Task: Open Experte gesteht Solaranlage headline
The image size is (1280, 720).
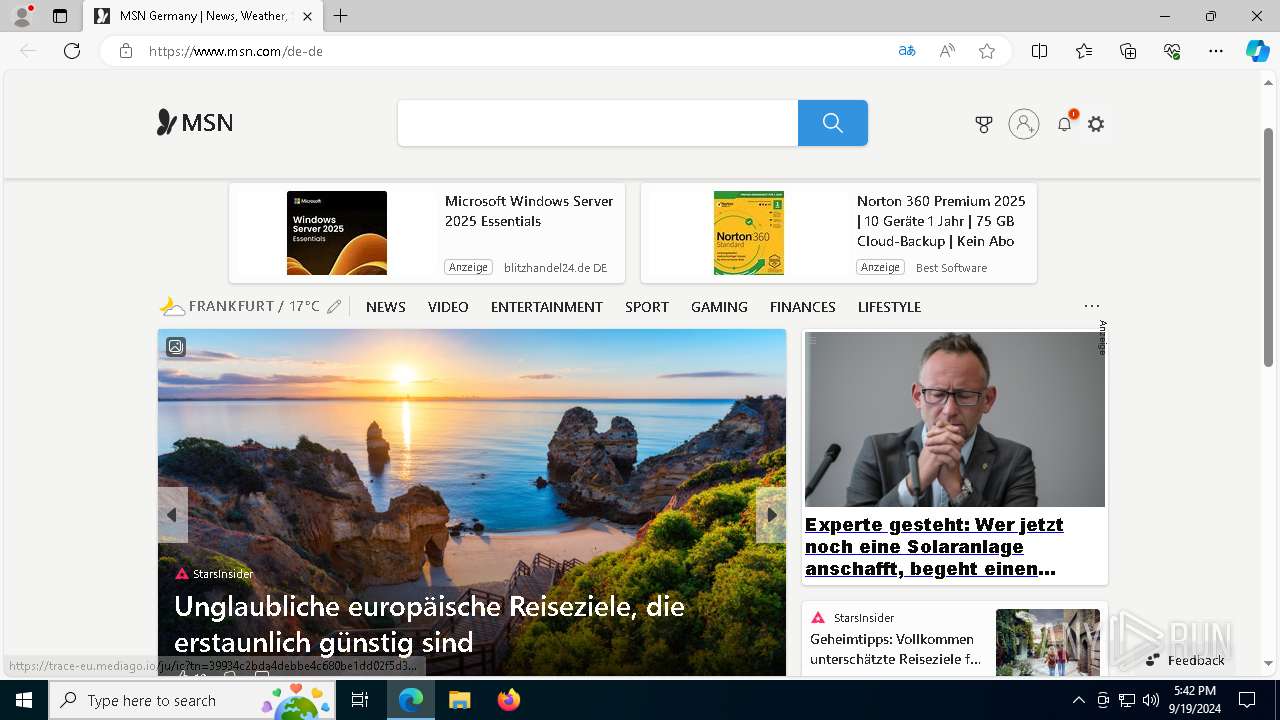Action: (x=934, y=547)
